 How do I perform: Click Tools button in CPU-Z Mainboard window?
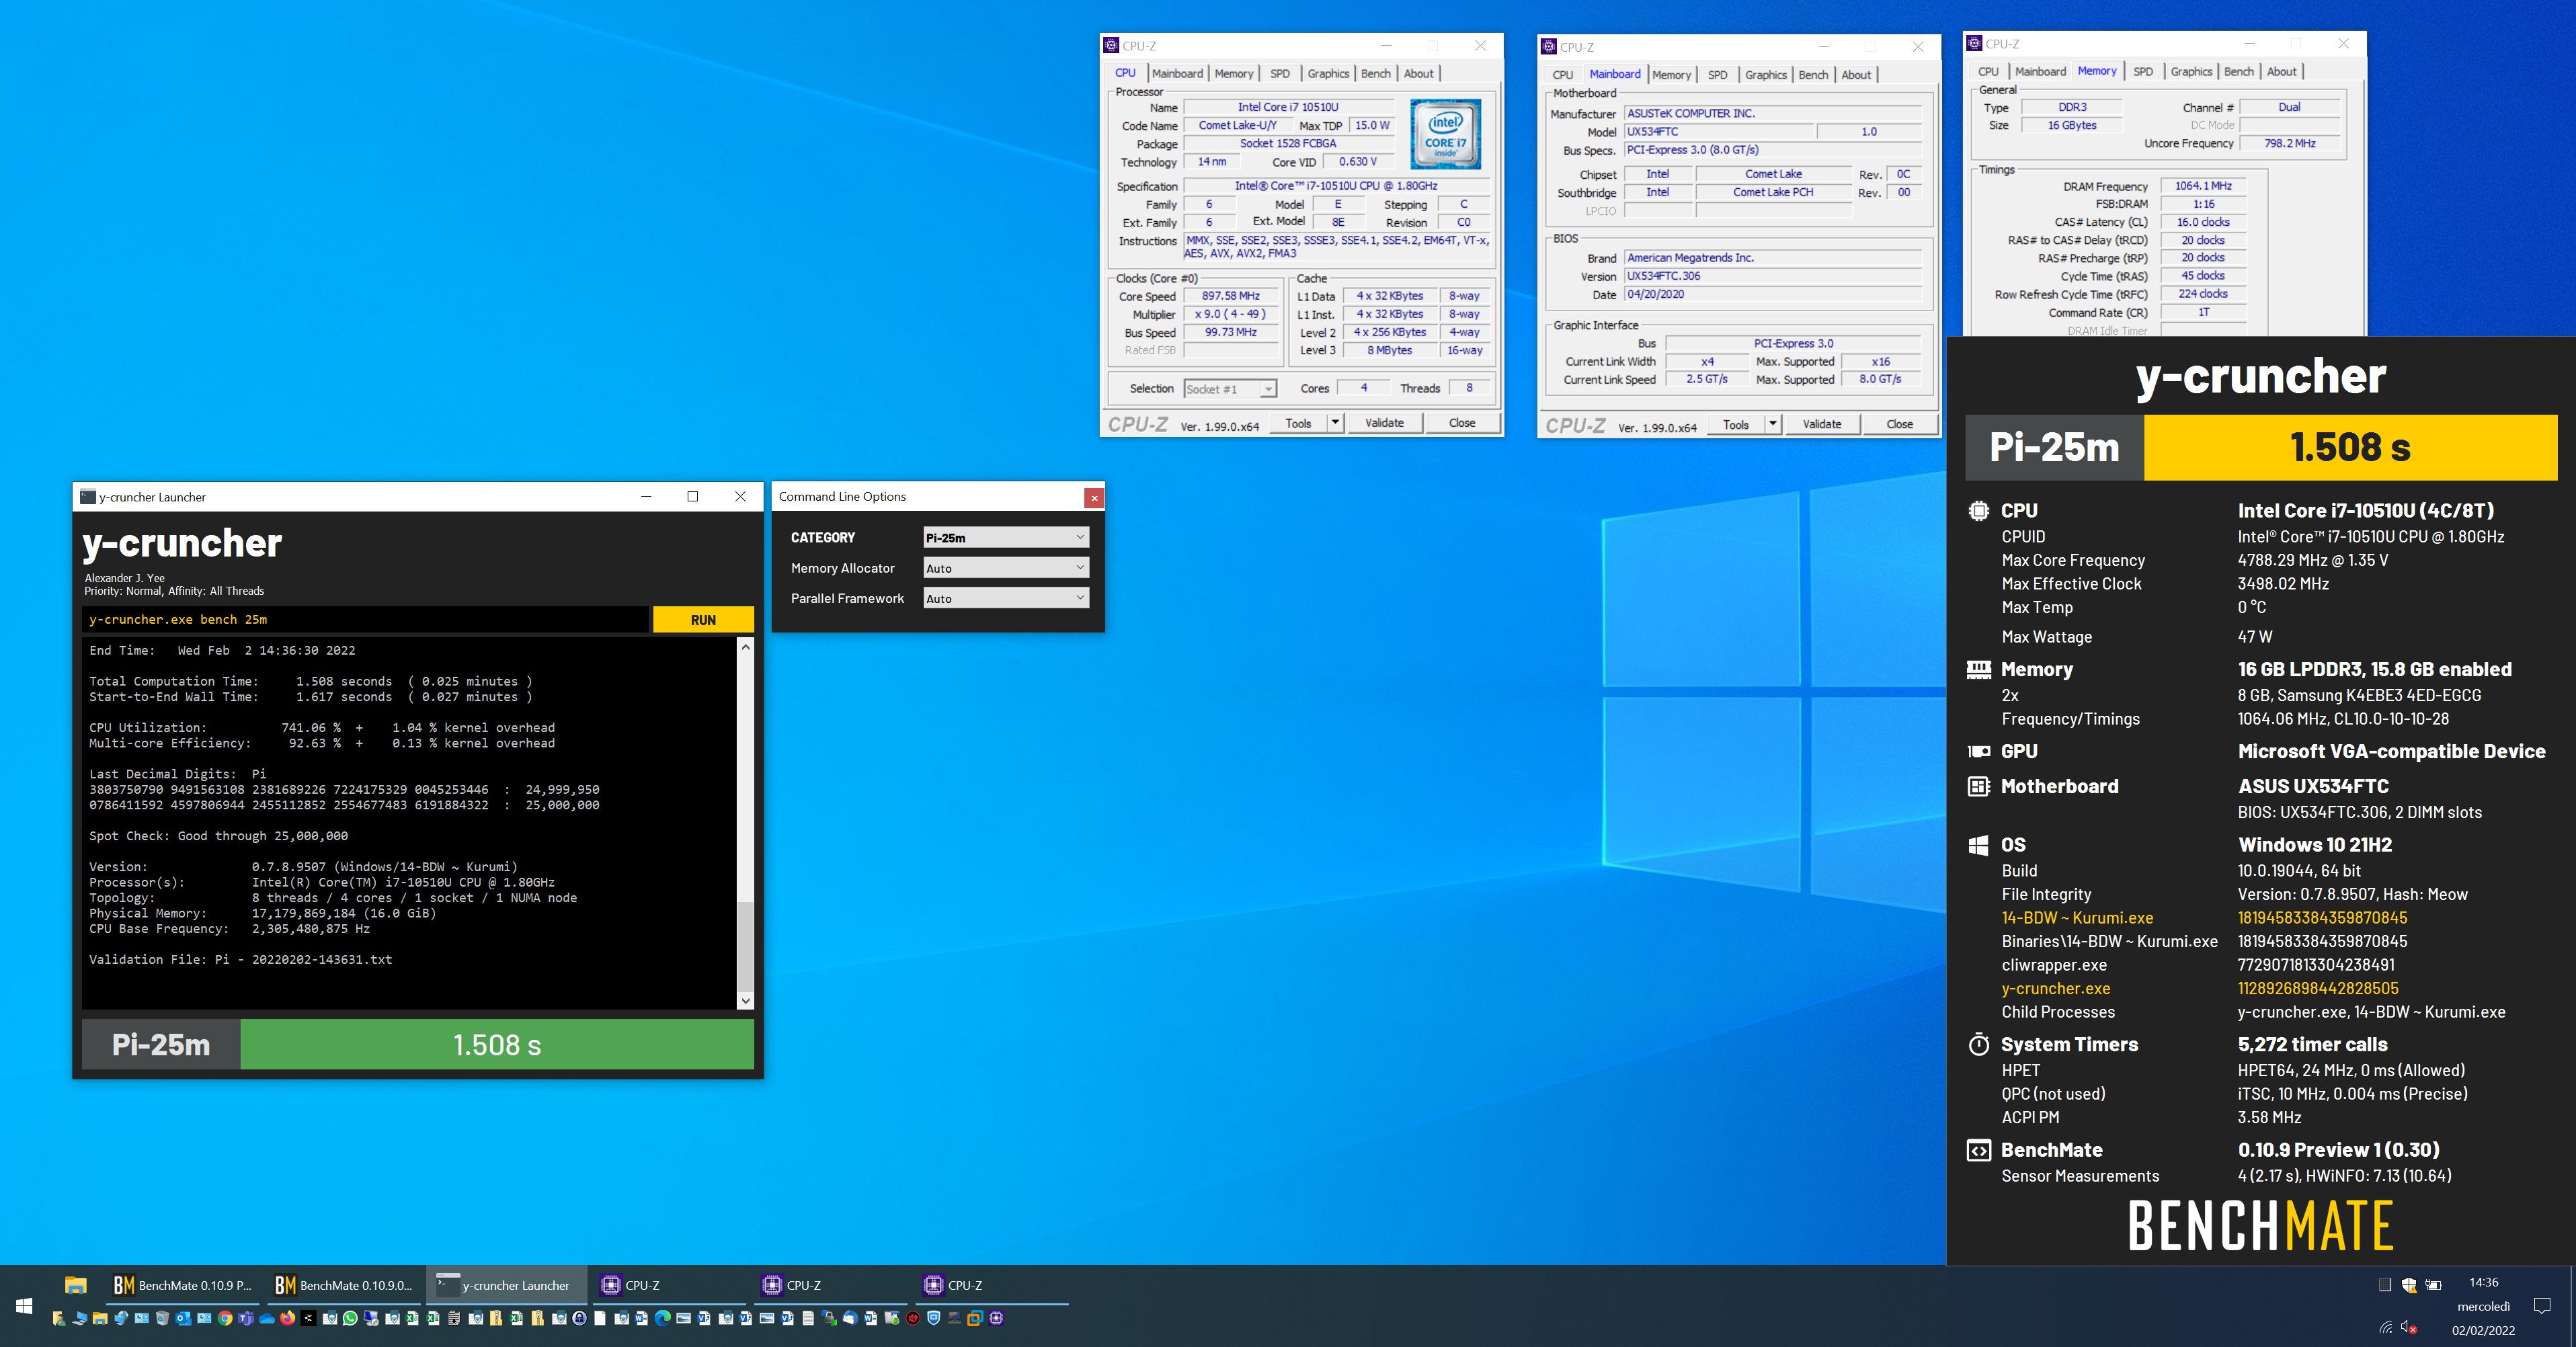[x=1735, y=424]
